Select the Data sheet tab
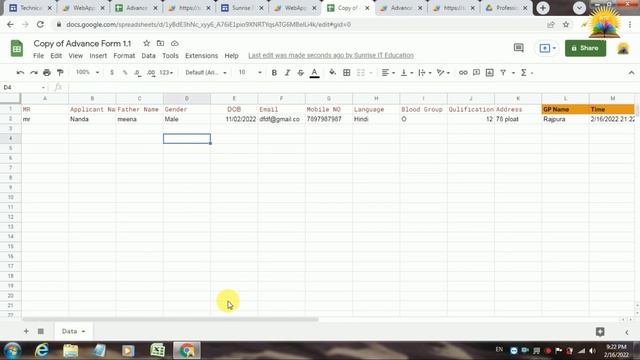This screenshot has width=640, height=360. point(73,331)
